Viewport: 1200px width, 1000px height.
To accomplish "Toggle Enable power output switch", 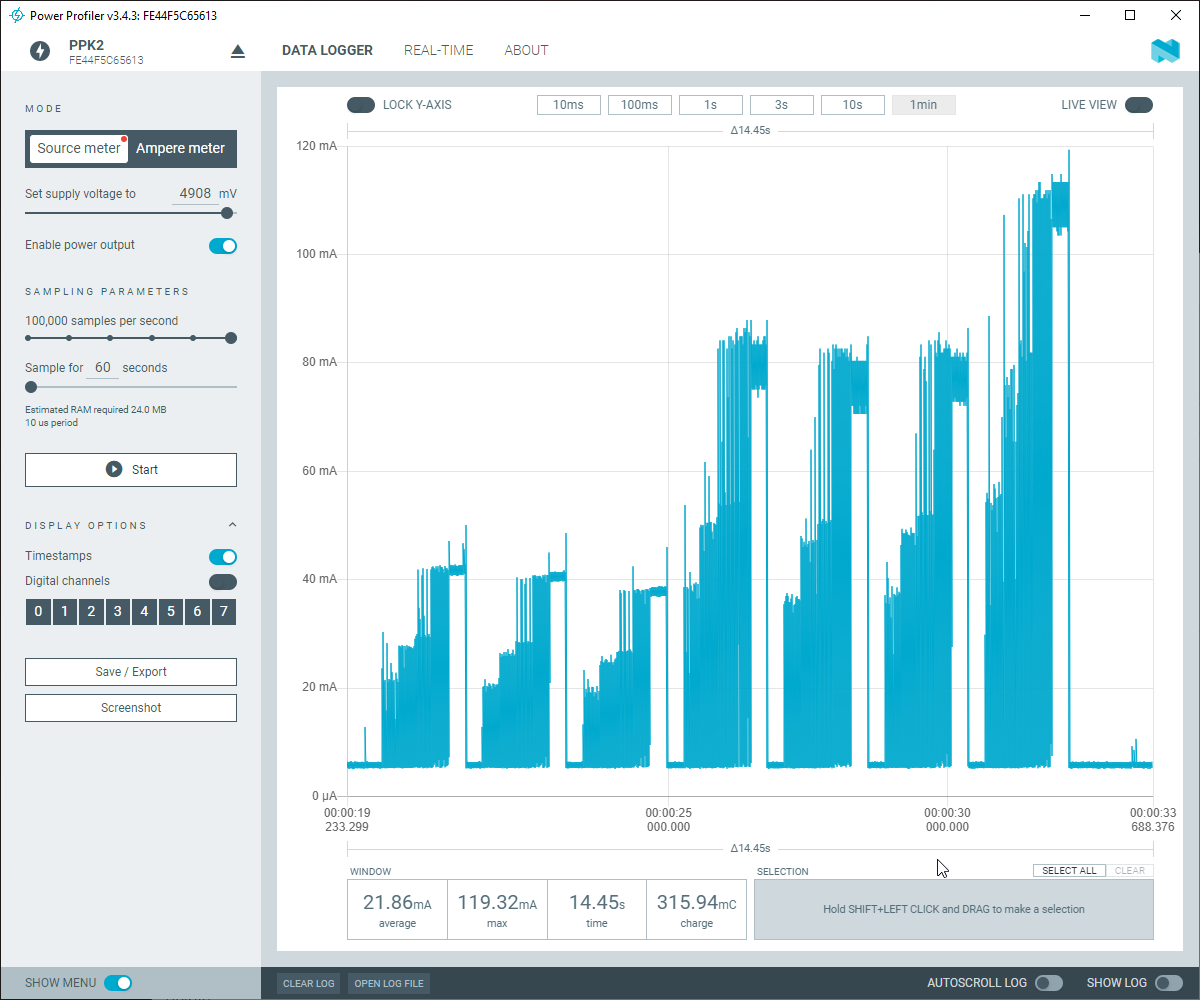I will tap(223, 246).
